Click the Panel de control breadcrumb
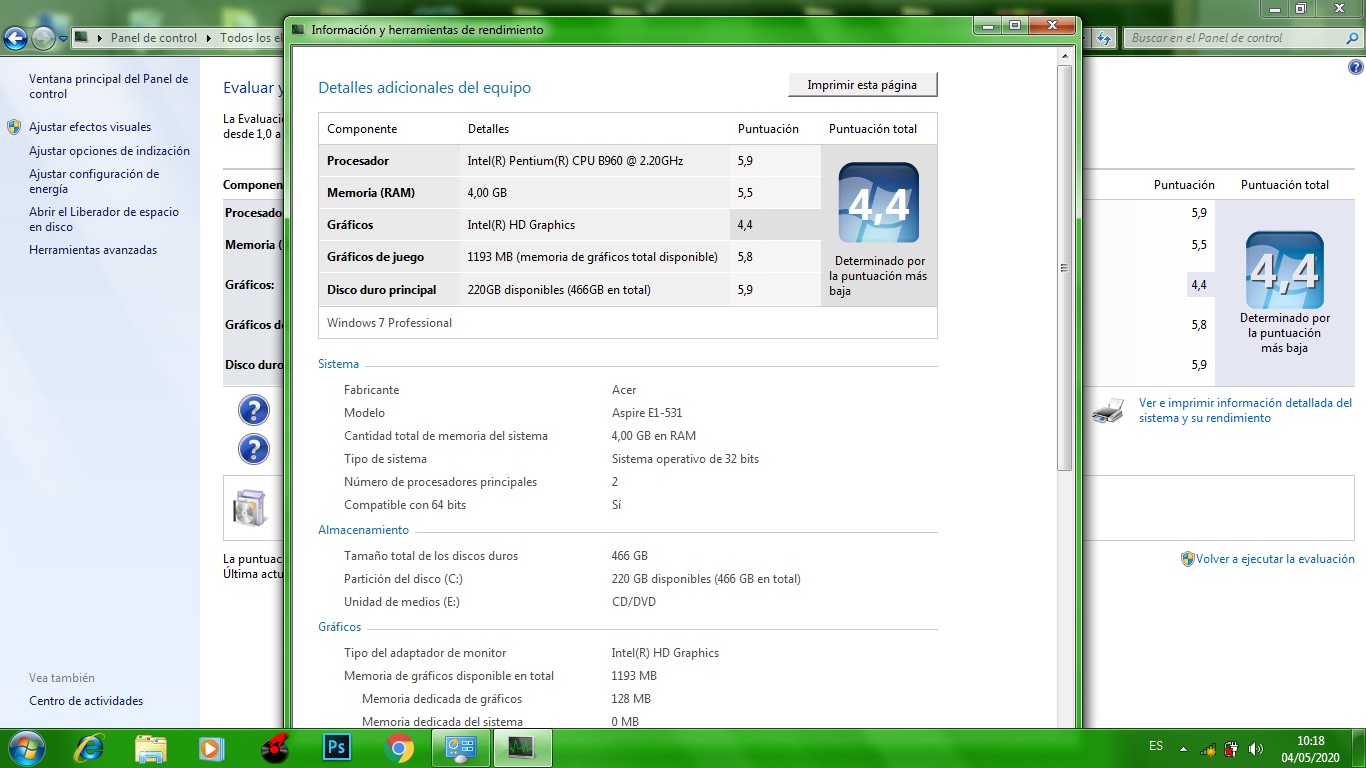Image resolution: width=1366 pixels, height=768 pixels. coord(154,38)
